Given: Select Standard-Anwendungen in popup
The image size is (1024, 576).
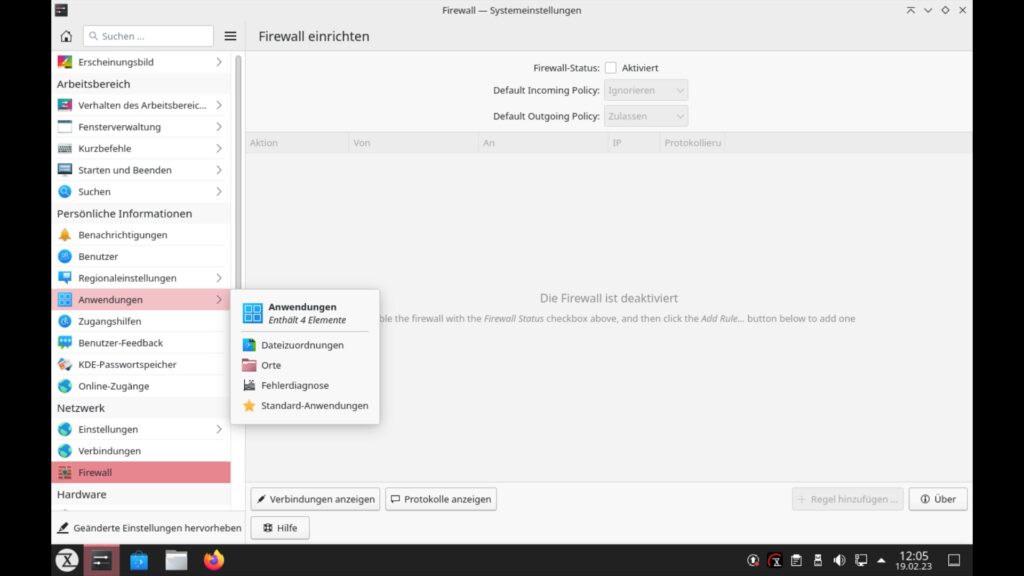Looking at the screenshot, I should click(x=305, y=406).
